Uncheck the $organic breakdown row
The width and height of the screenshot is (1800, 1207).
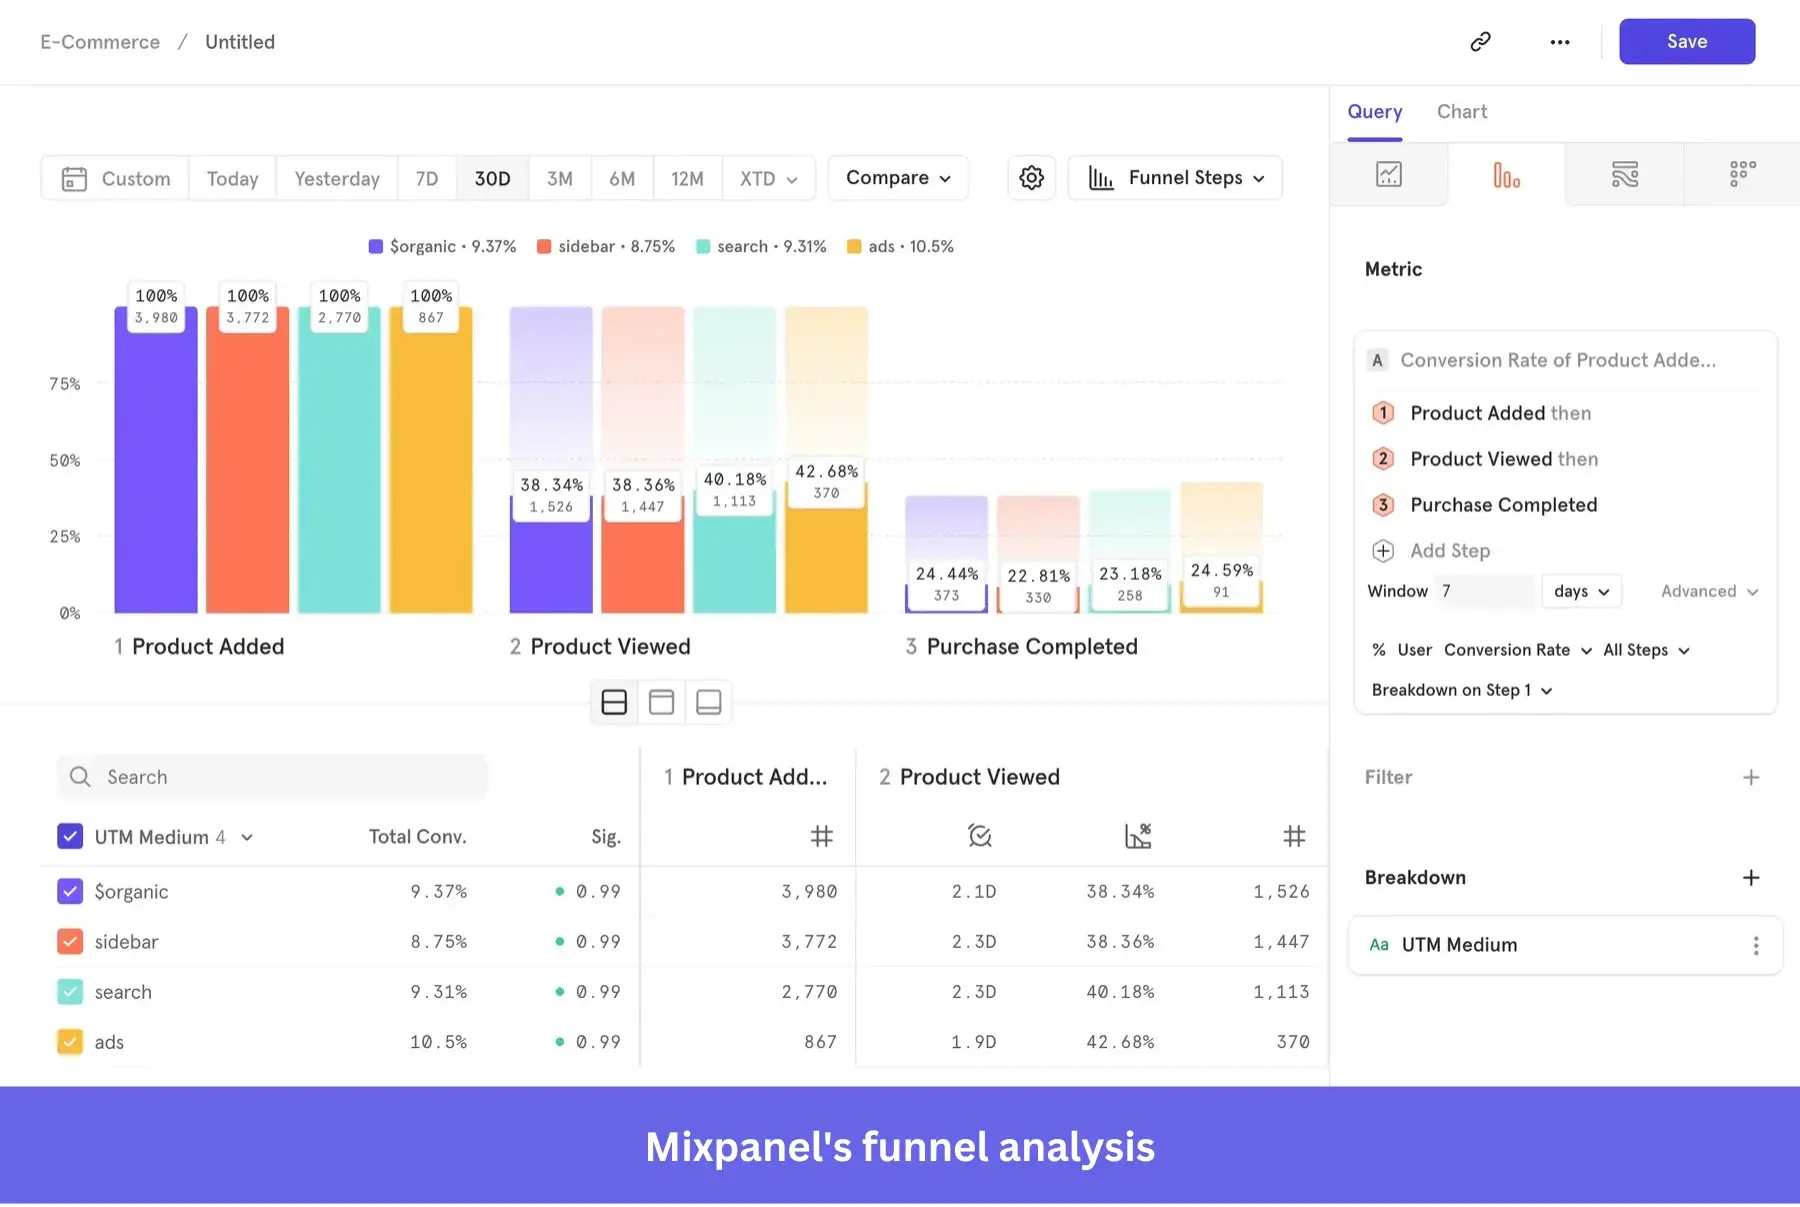click(x=70, y=891)
